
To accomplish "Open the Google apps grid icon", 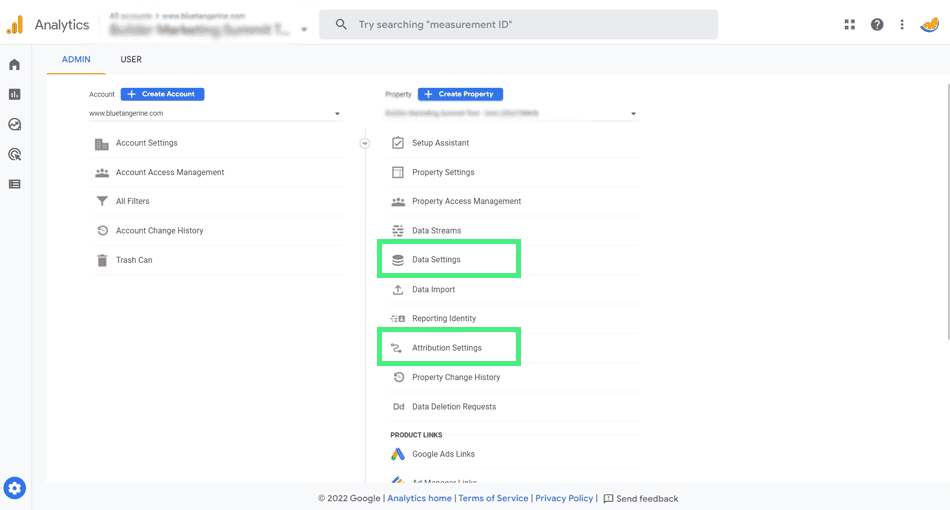I will (x=850, y=25).
